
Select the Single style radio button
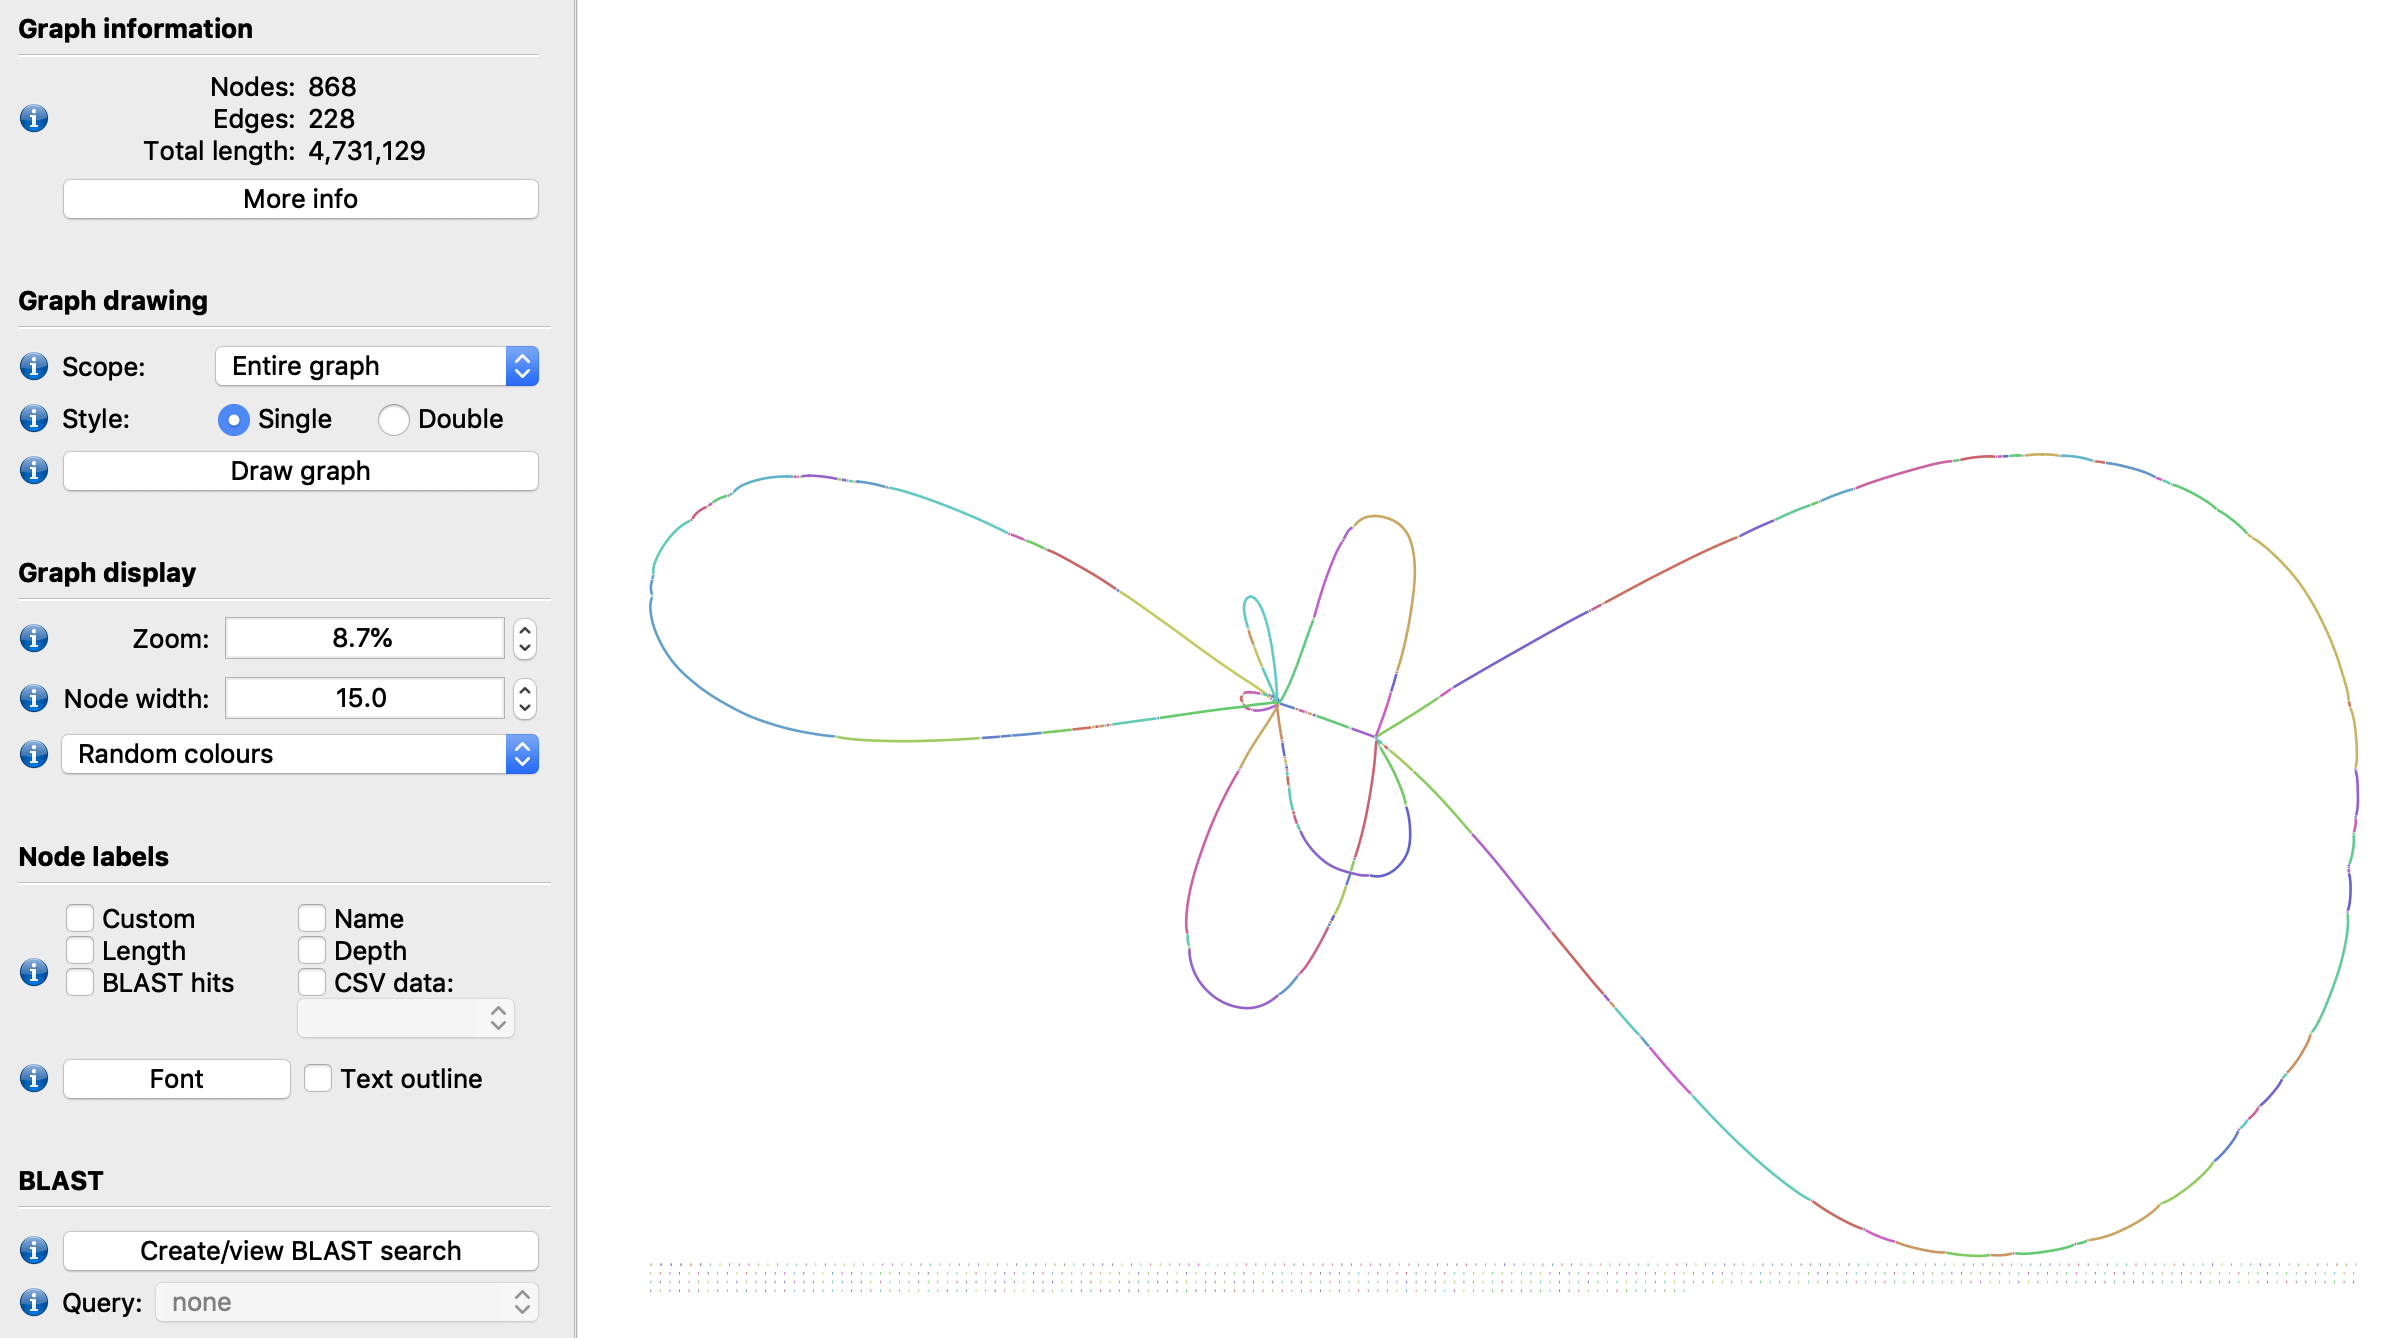click(x=233, y=418)
